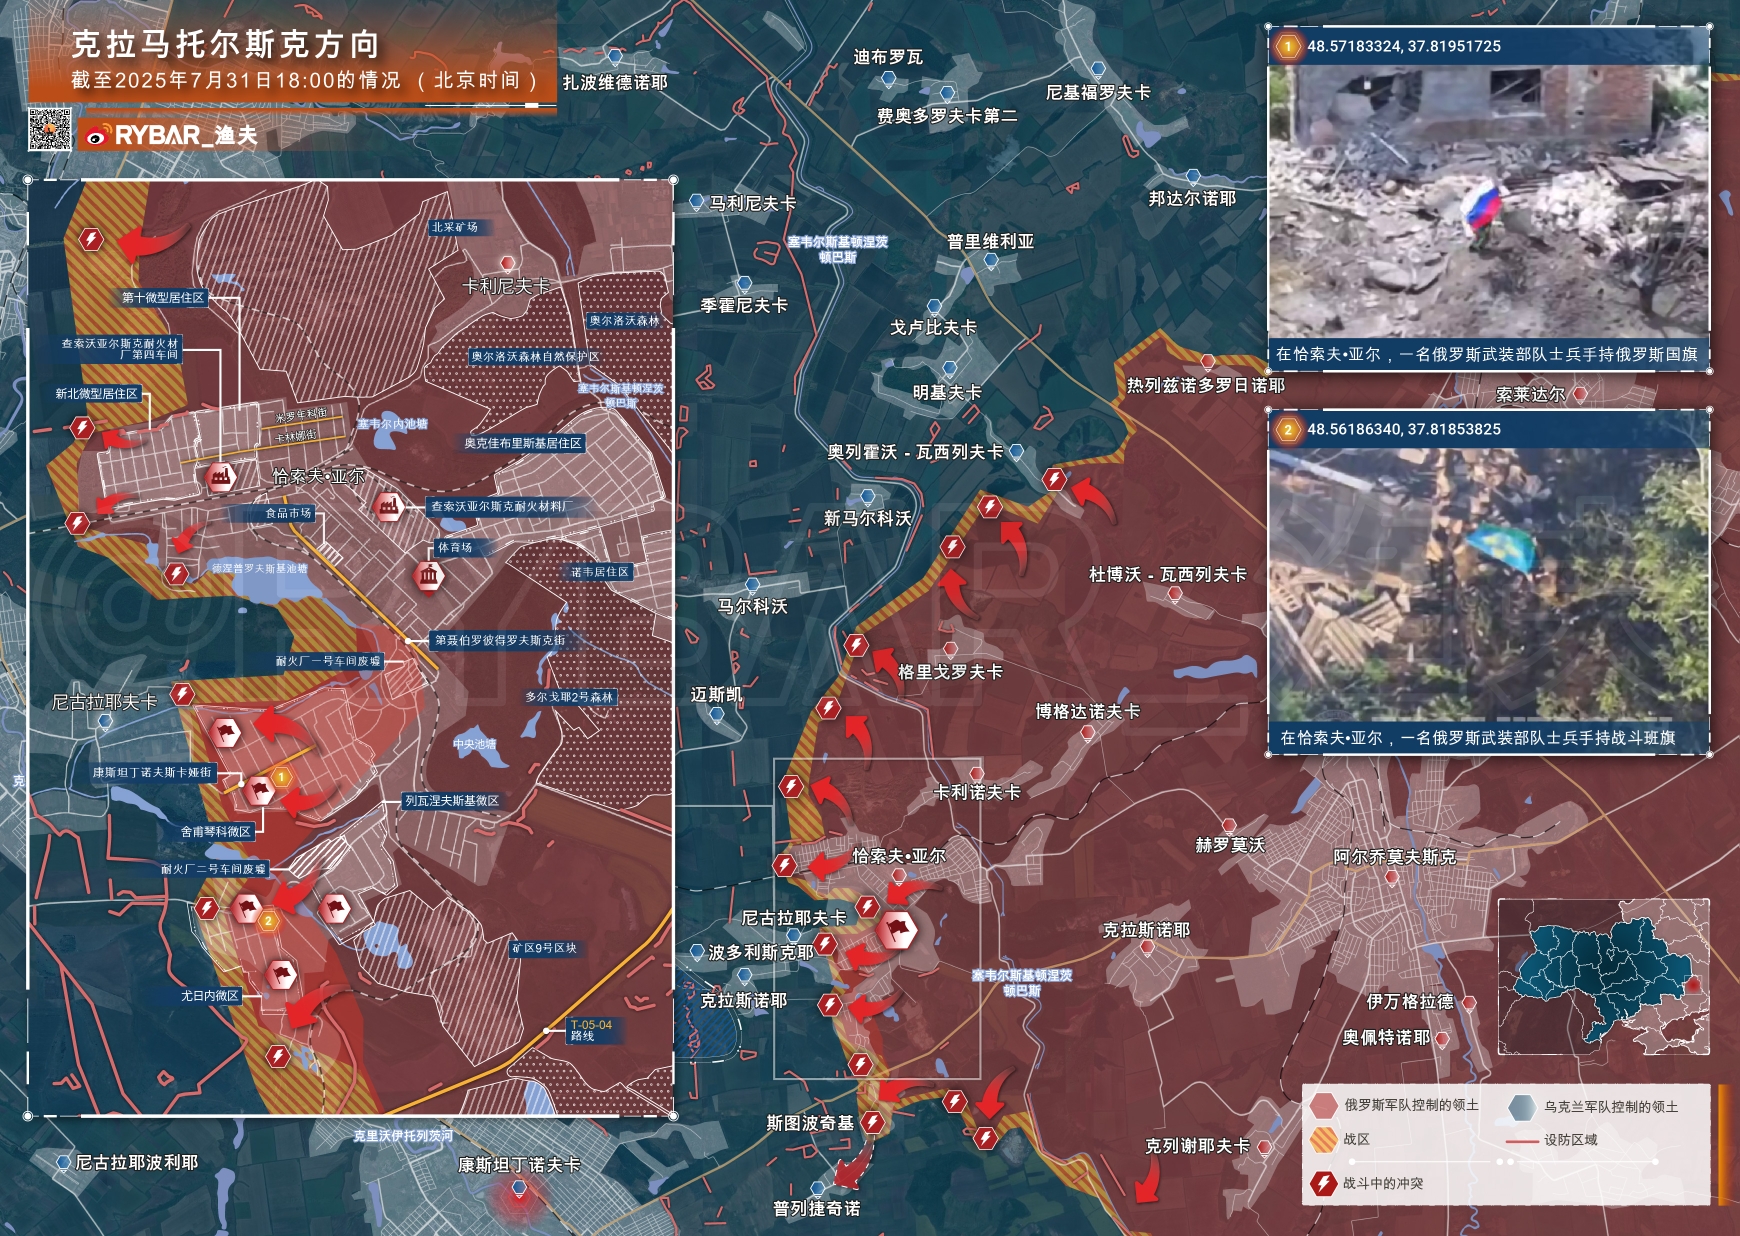Click Russian-controlled territory legend swatch

pyautogui.click(x=1324, y=1106)
